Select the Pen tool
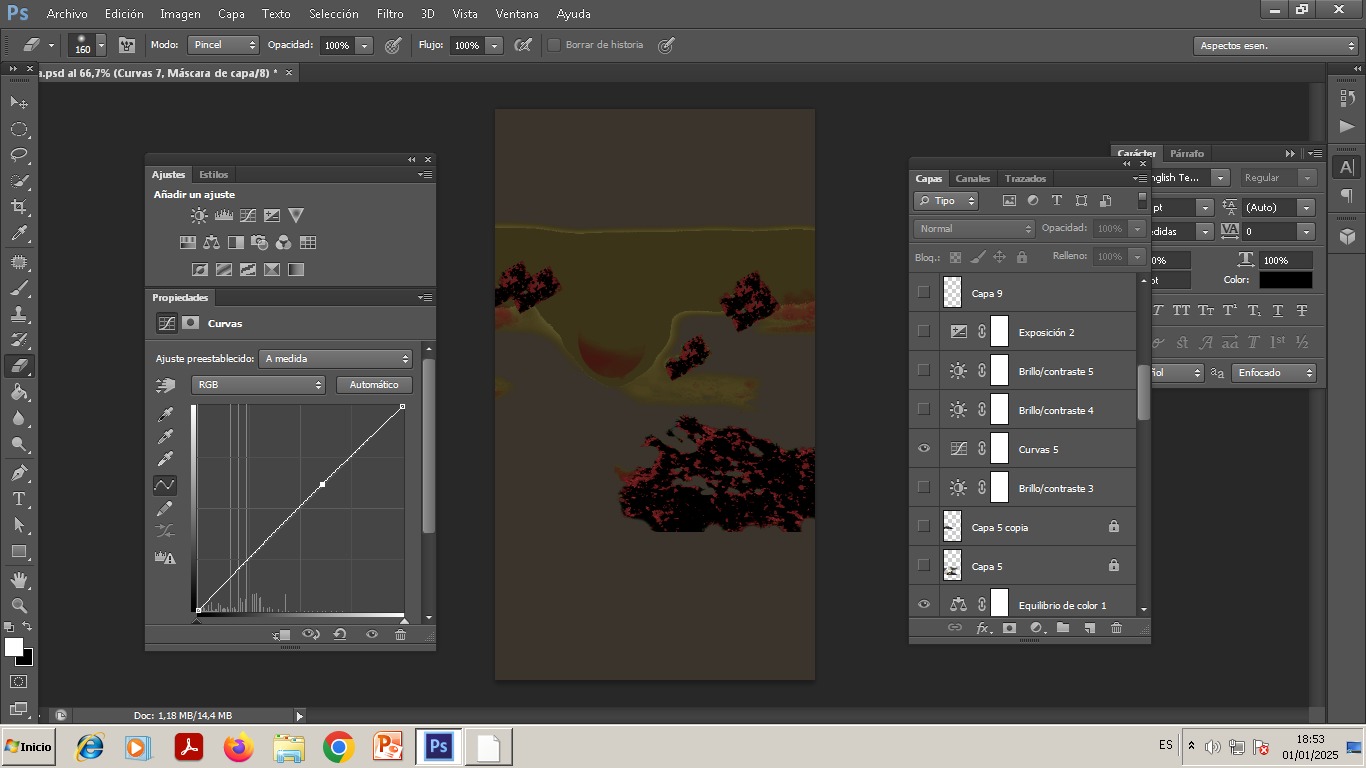 coord(19,472)
